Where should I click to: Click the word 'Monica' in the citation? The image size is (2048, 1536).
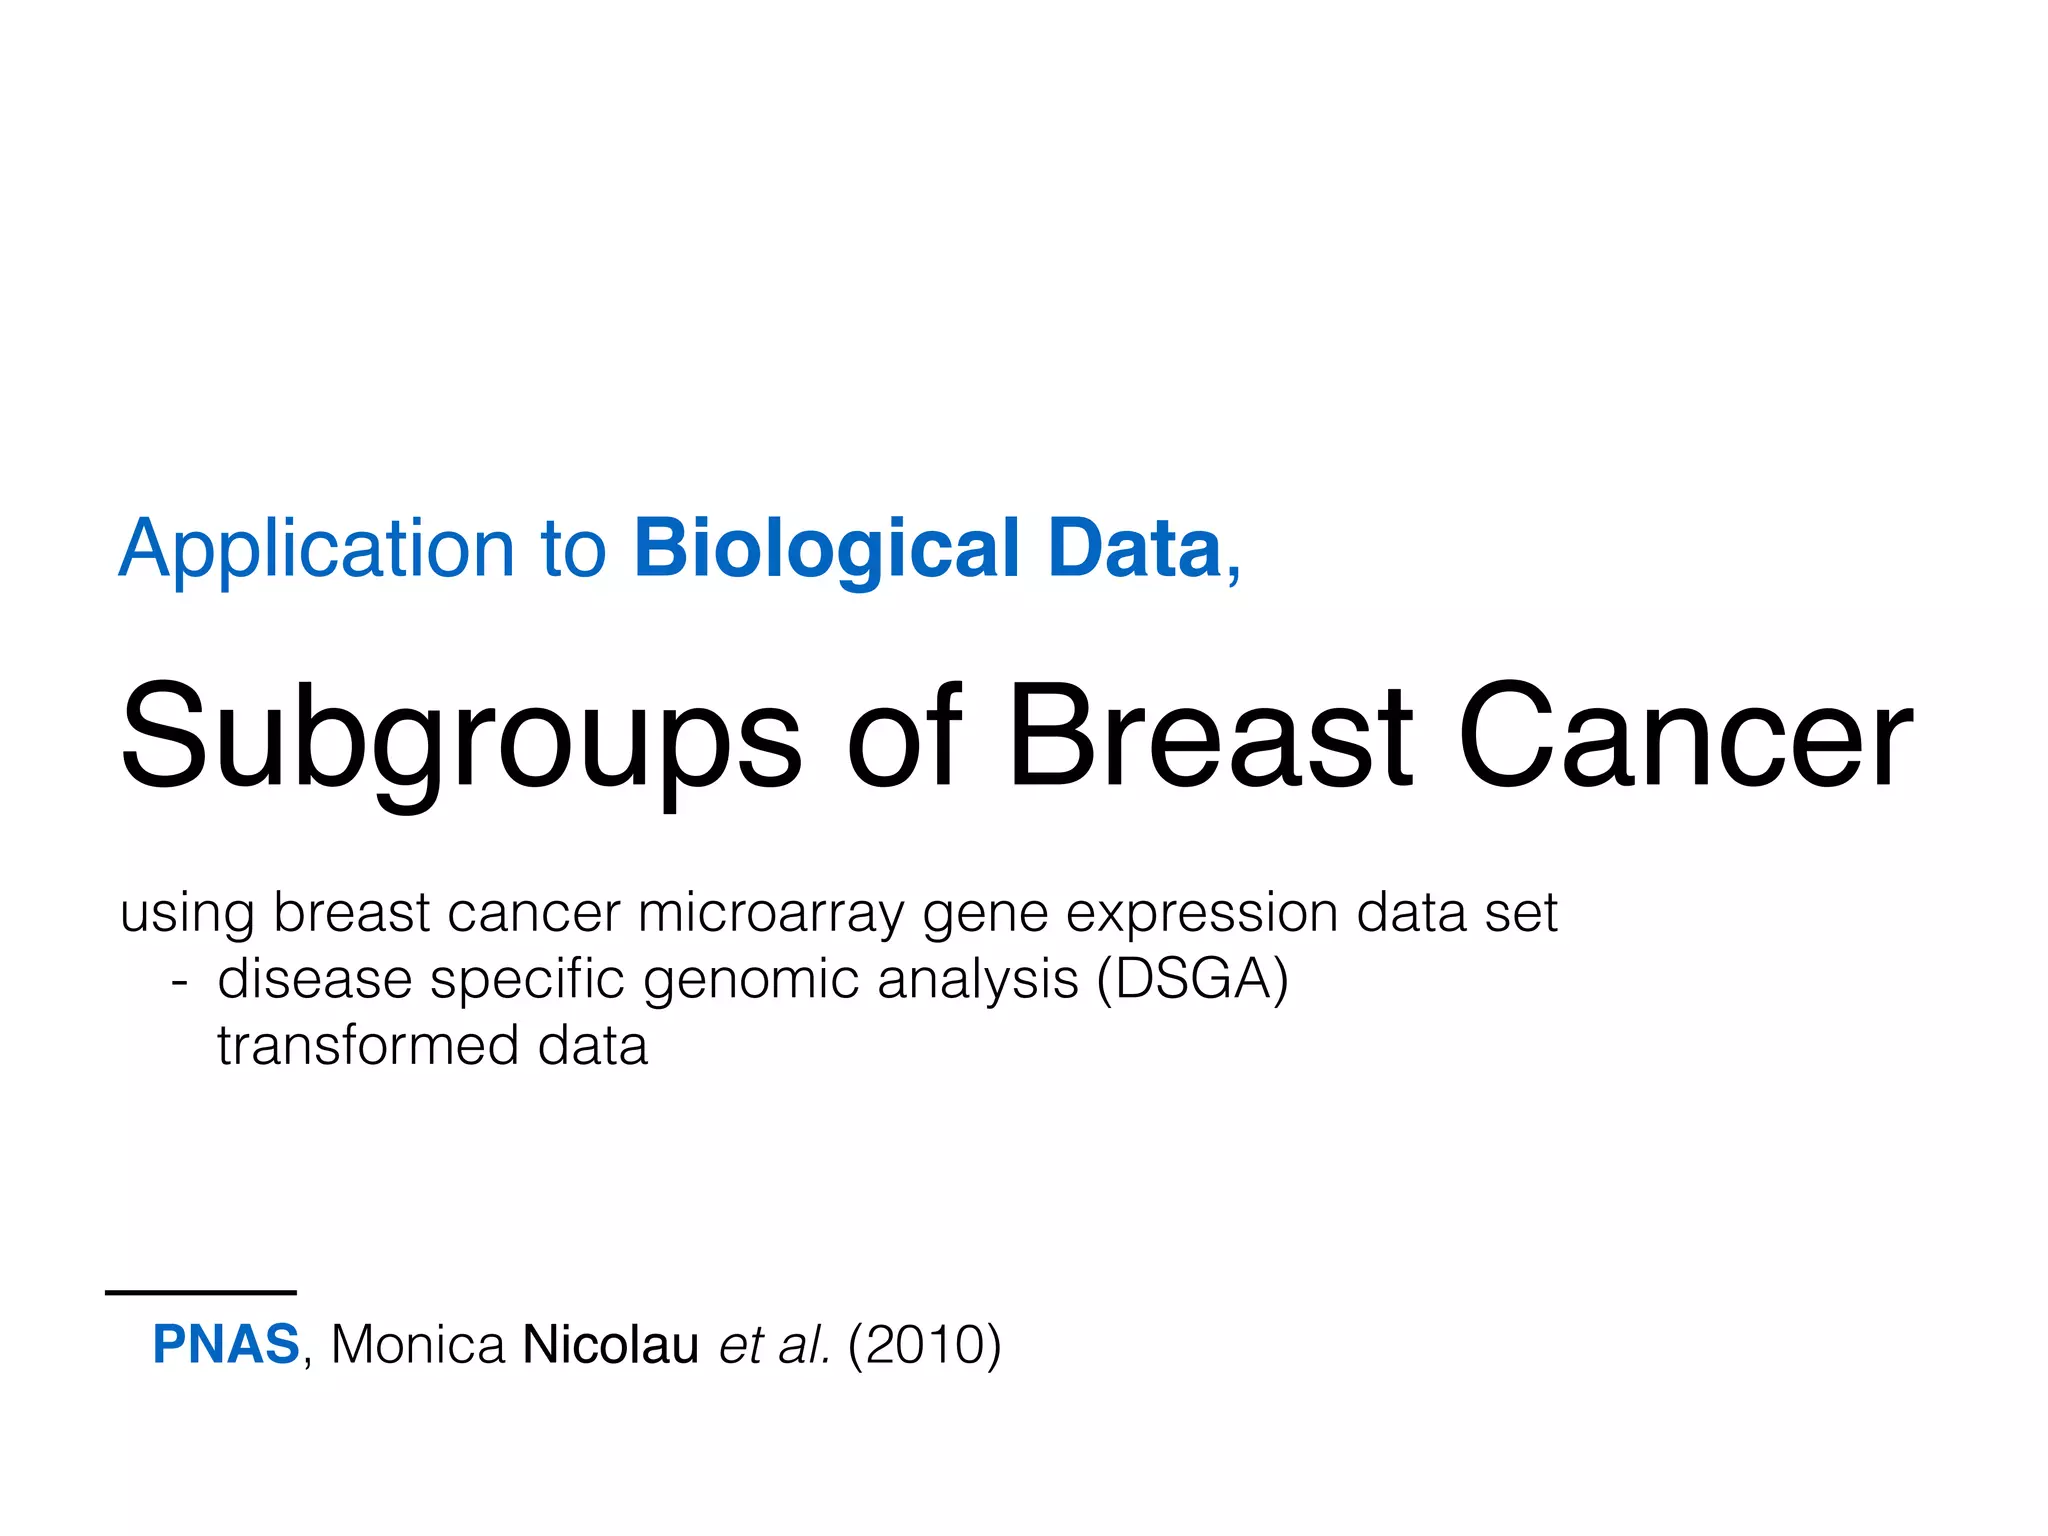418,1344
